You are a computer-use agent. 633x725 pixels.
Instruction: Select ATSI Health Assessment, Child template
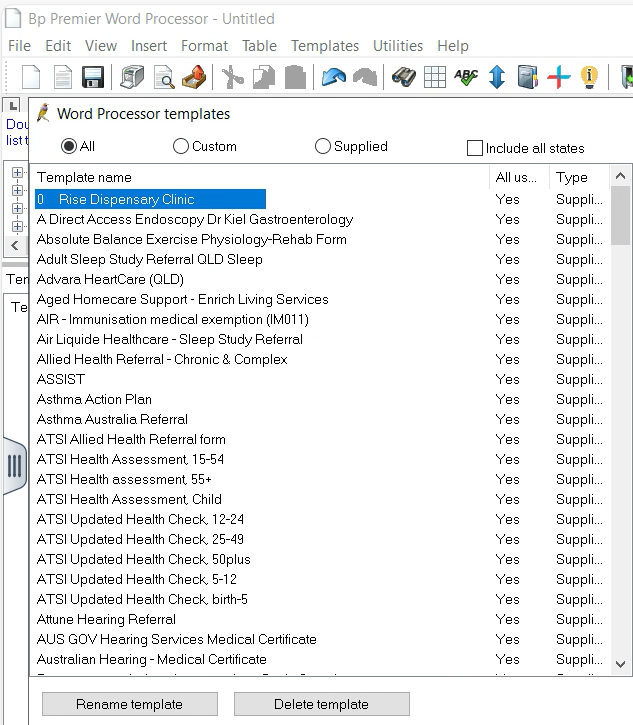point(129,499)
